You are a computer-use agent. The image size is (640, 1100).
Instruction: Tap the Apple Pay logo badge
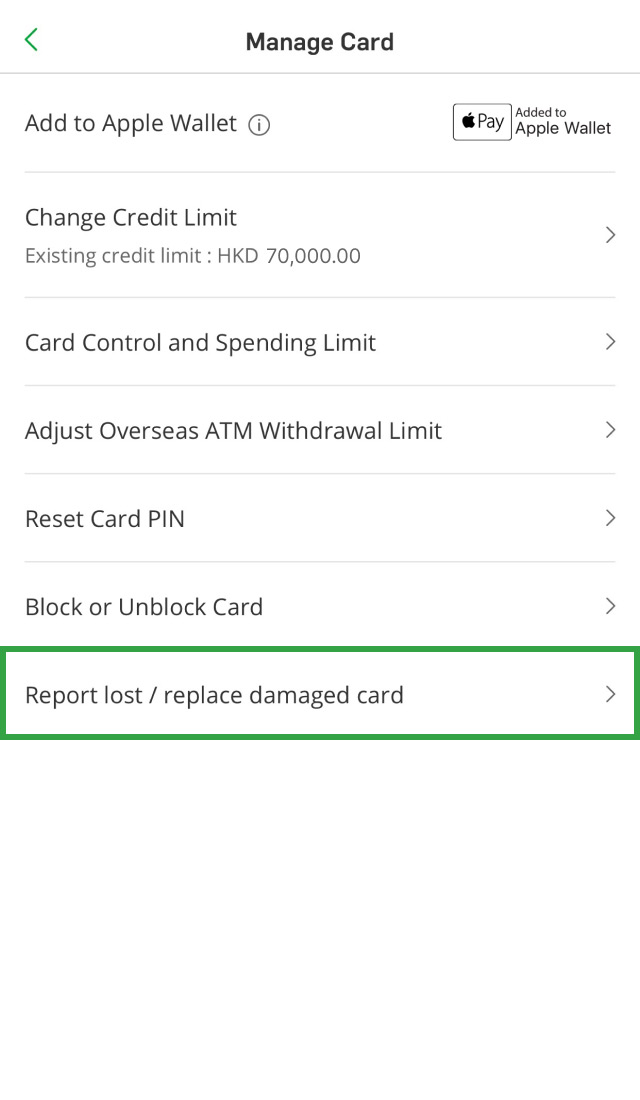coord(482,122)
